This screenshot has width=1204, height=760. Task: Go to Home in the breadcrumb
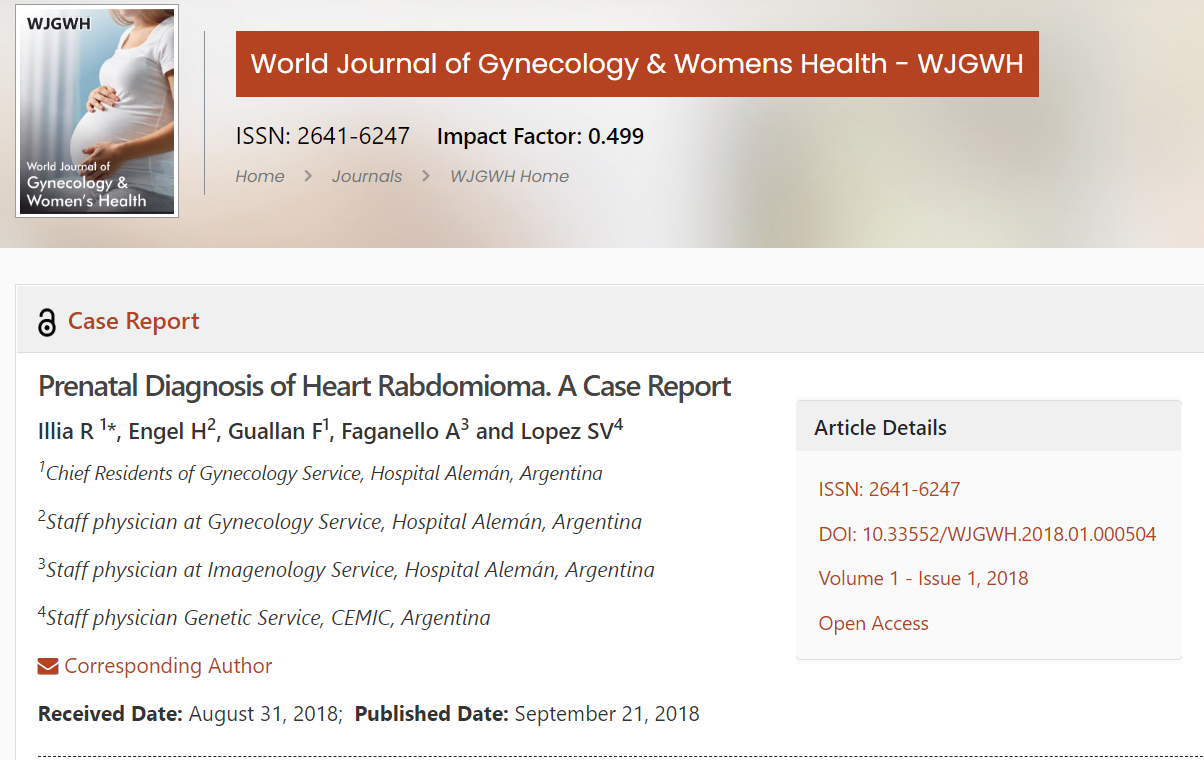point(260,176)
